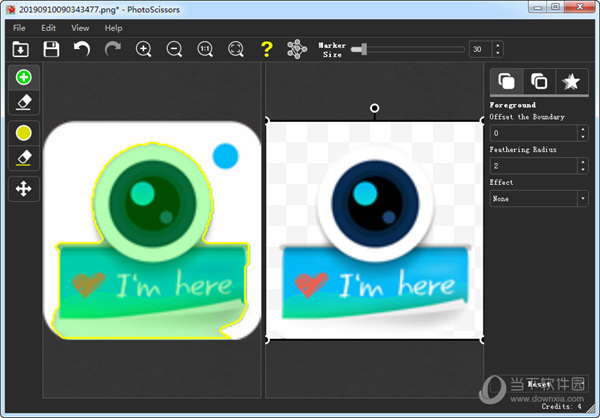600x418 pixels.
Task: Click the Reset button
Action: [539, 384]
